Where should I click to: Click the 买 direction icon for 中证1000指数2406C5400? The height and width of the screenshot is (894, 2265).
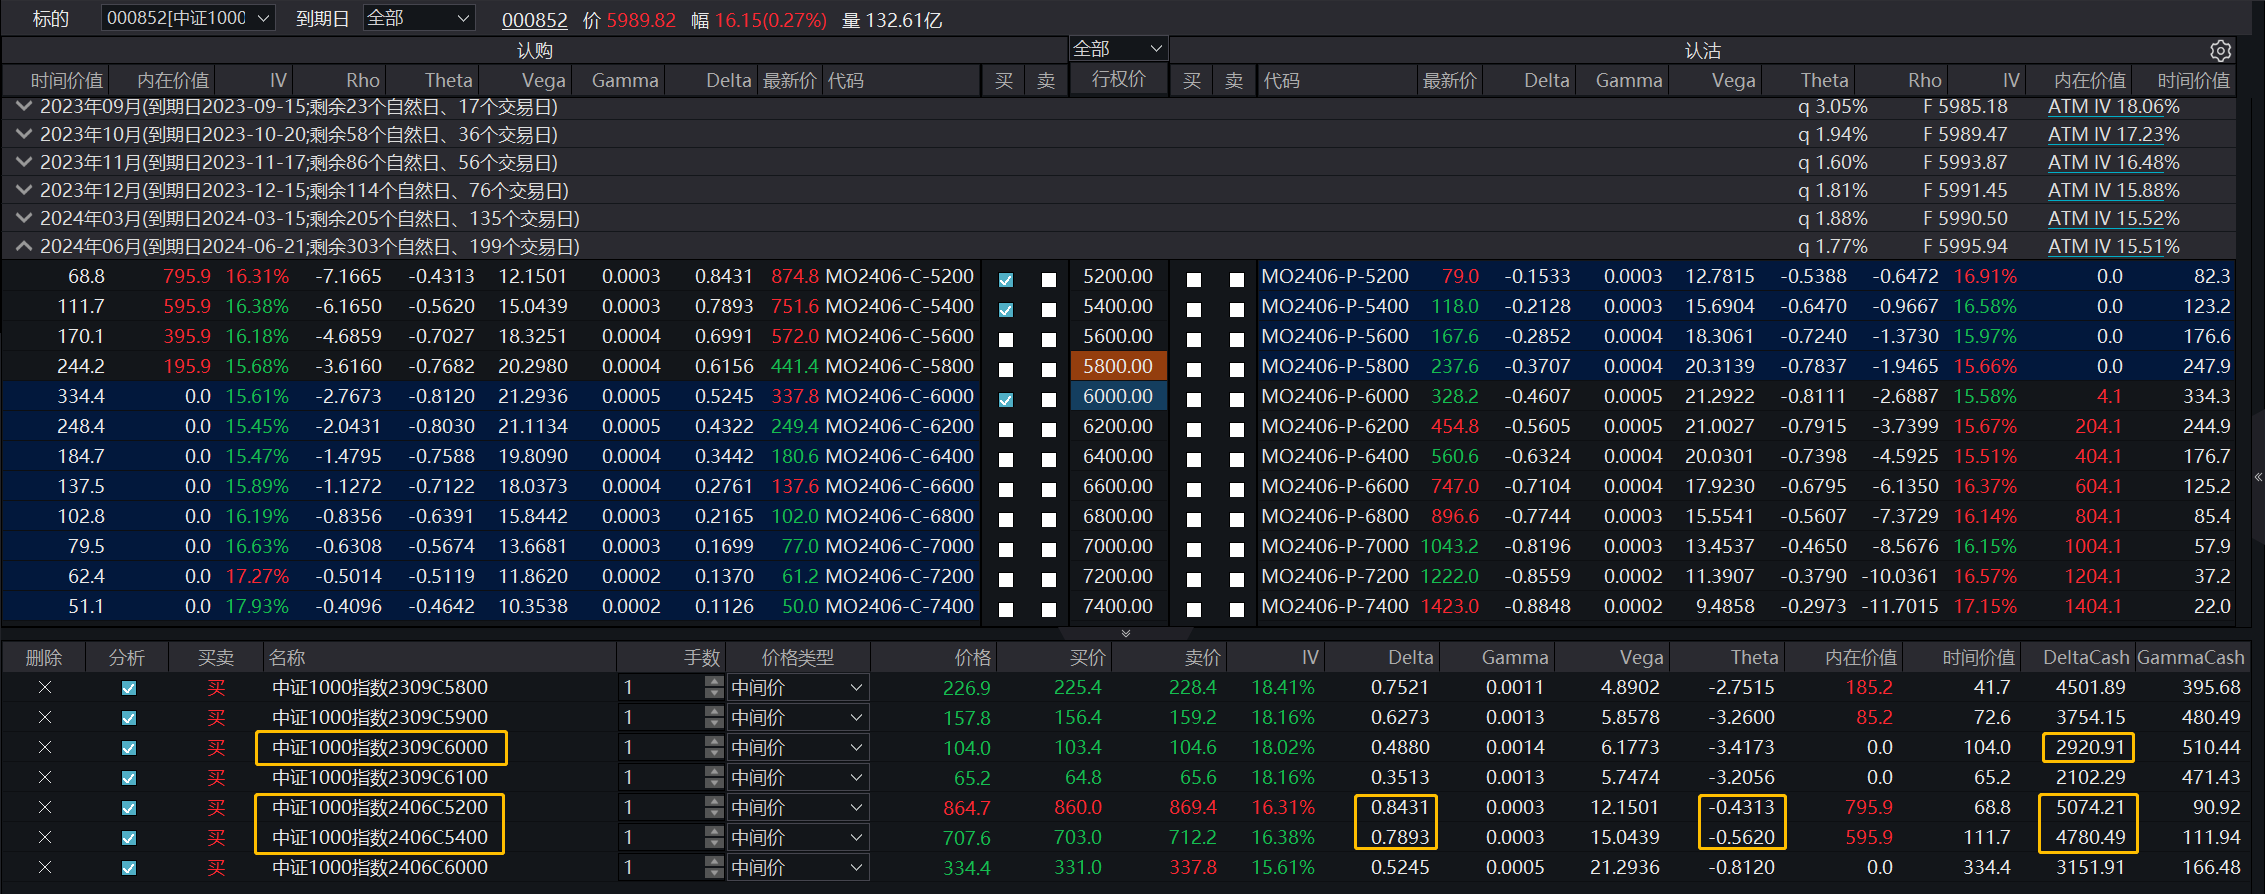point(216,838)
